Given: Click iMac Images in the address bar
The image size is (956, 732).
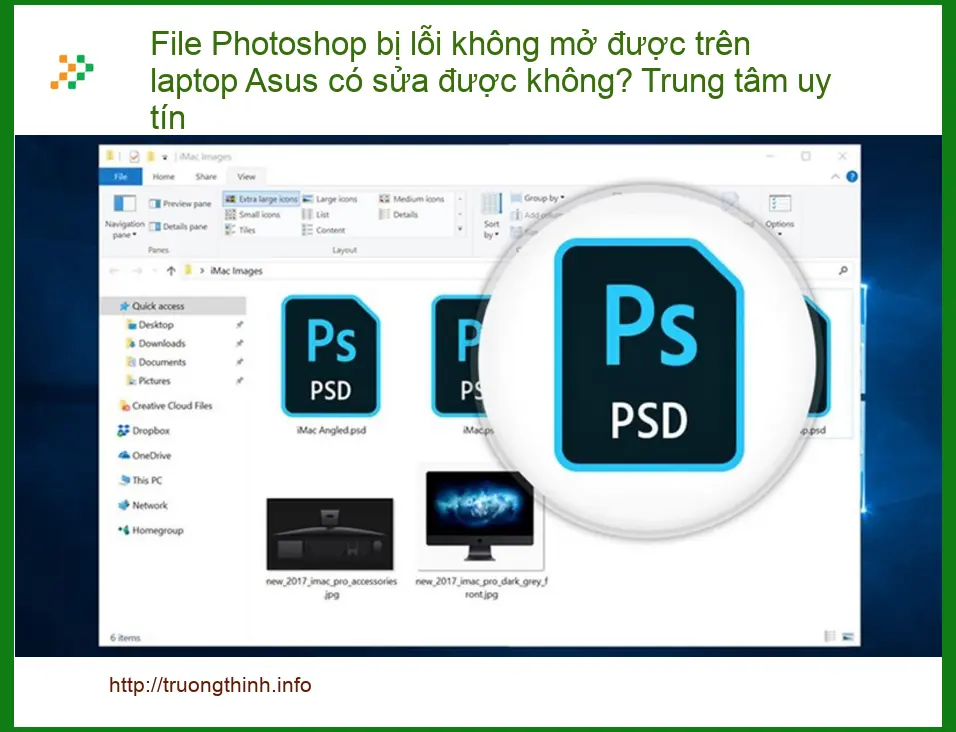Looking at the screenshot, I should click(x=236, y=271).
